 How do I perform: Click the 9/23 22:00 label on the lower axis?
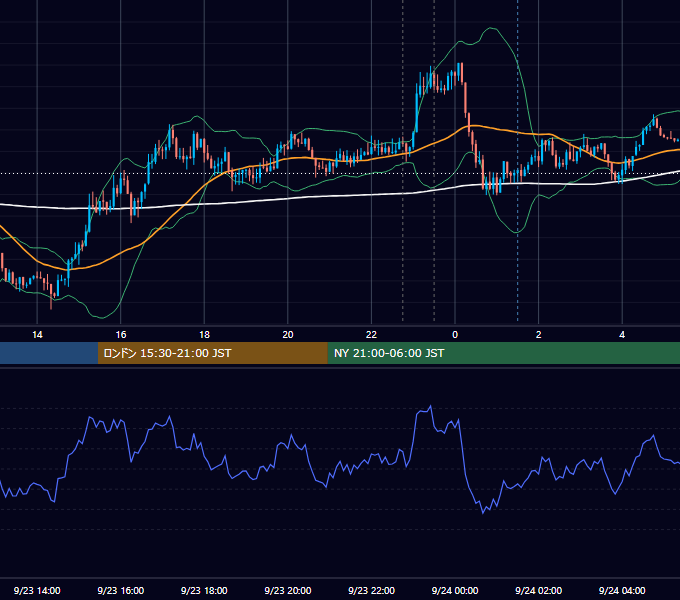click(x=371, y=590)
